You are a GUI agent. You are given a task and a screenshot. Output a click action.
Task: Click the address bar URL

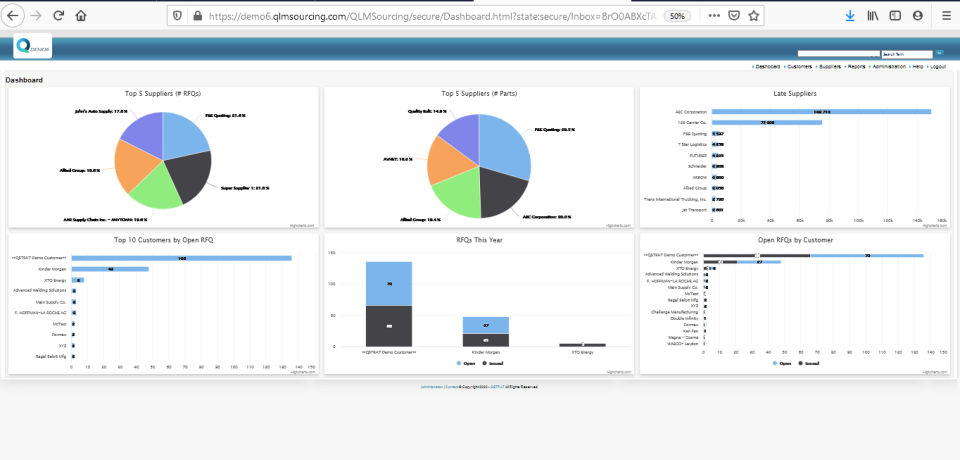pyautogui.click(x=433, y=16)
